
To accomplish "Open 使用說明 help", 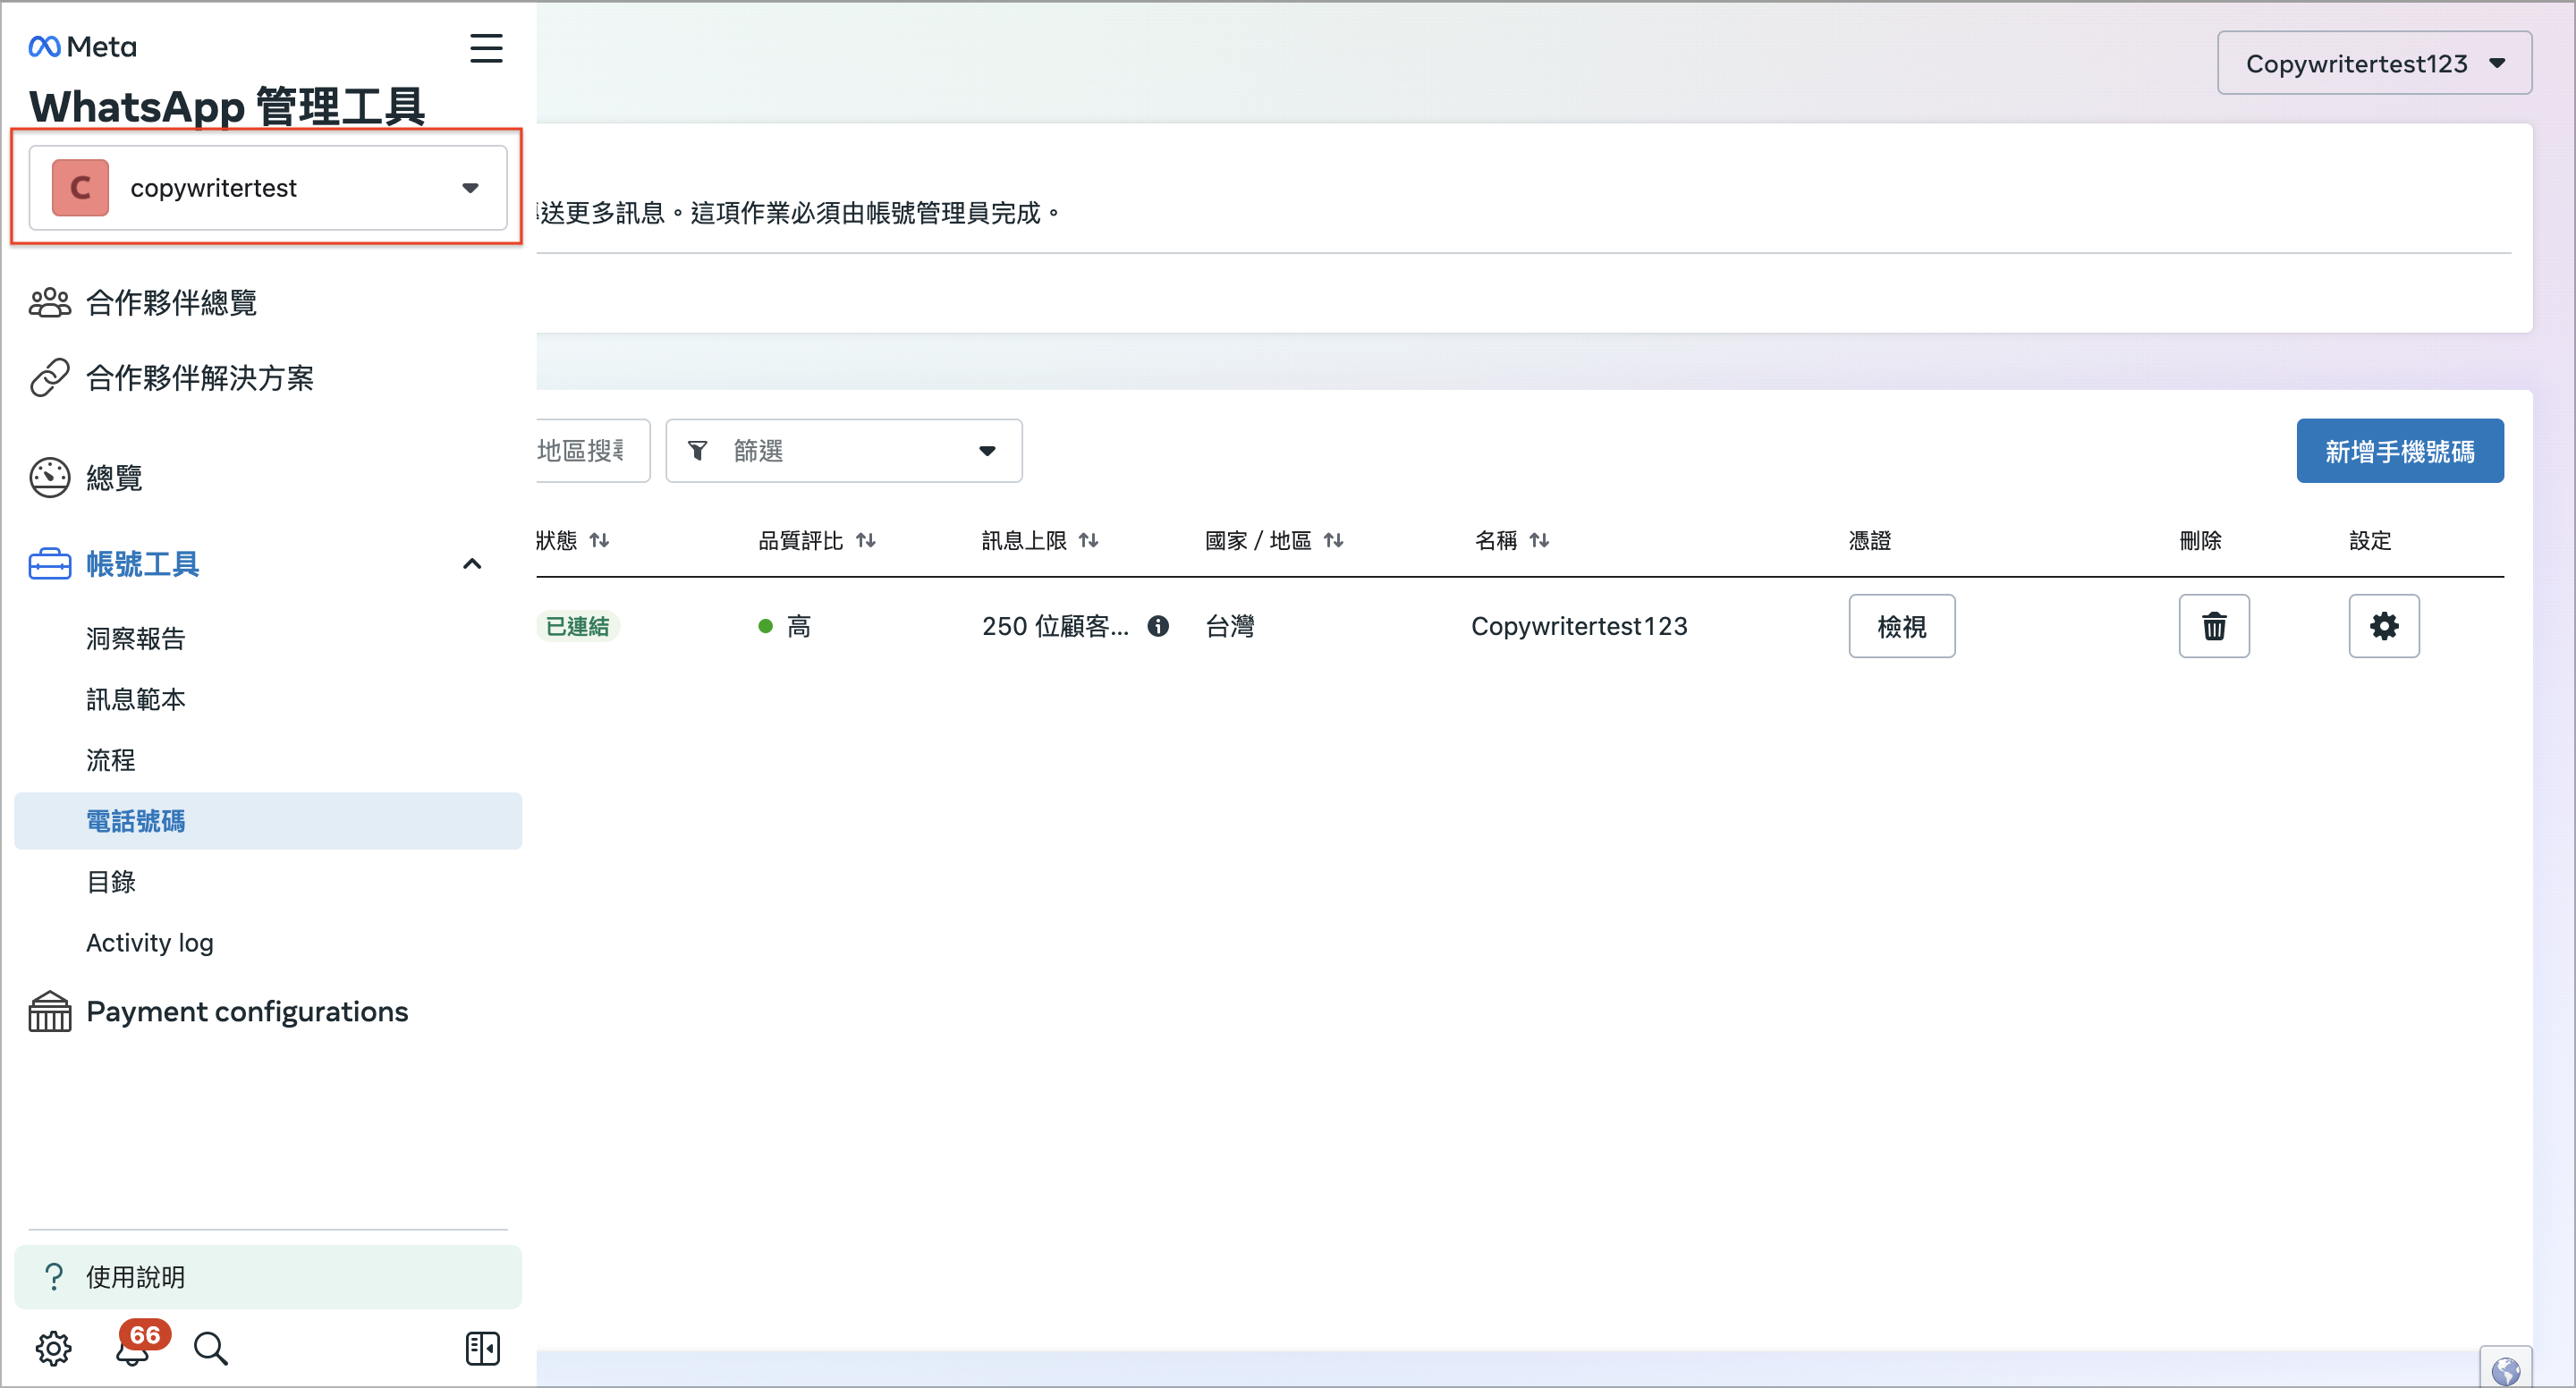I will (268, 1277).
